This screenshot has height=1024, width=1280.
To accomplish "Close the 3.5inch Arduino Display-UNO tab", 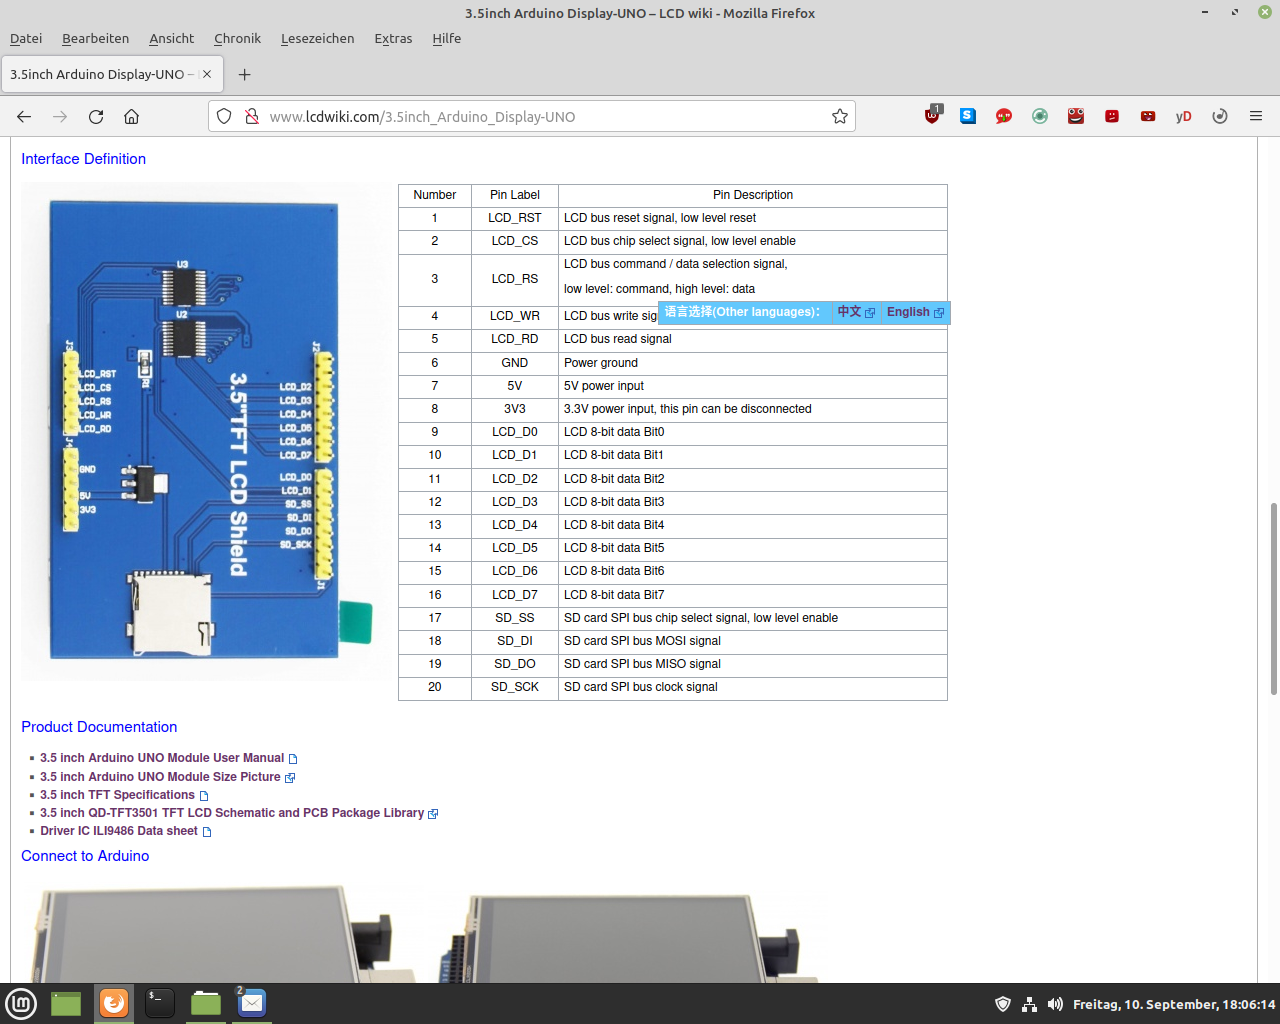I will tap(207, 74).
